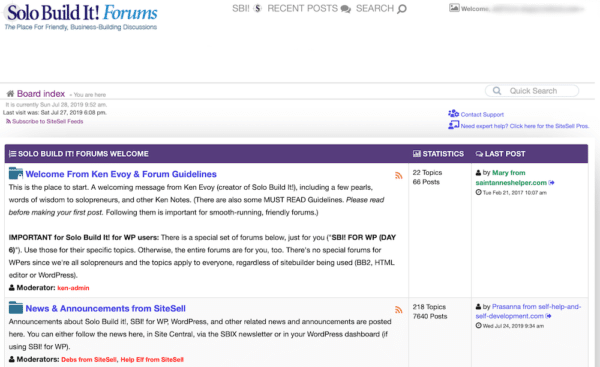Click 'Last visit was: Sat Jul 27, 2019' text
Viewport: 600px width, 367px height.
coord(55,113)
